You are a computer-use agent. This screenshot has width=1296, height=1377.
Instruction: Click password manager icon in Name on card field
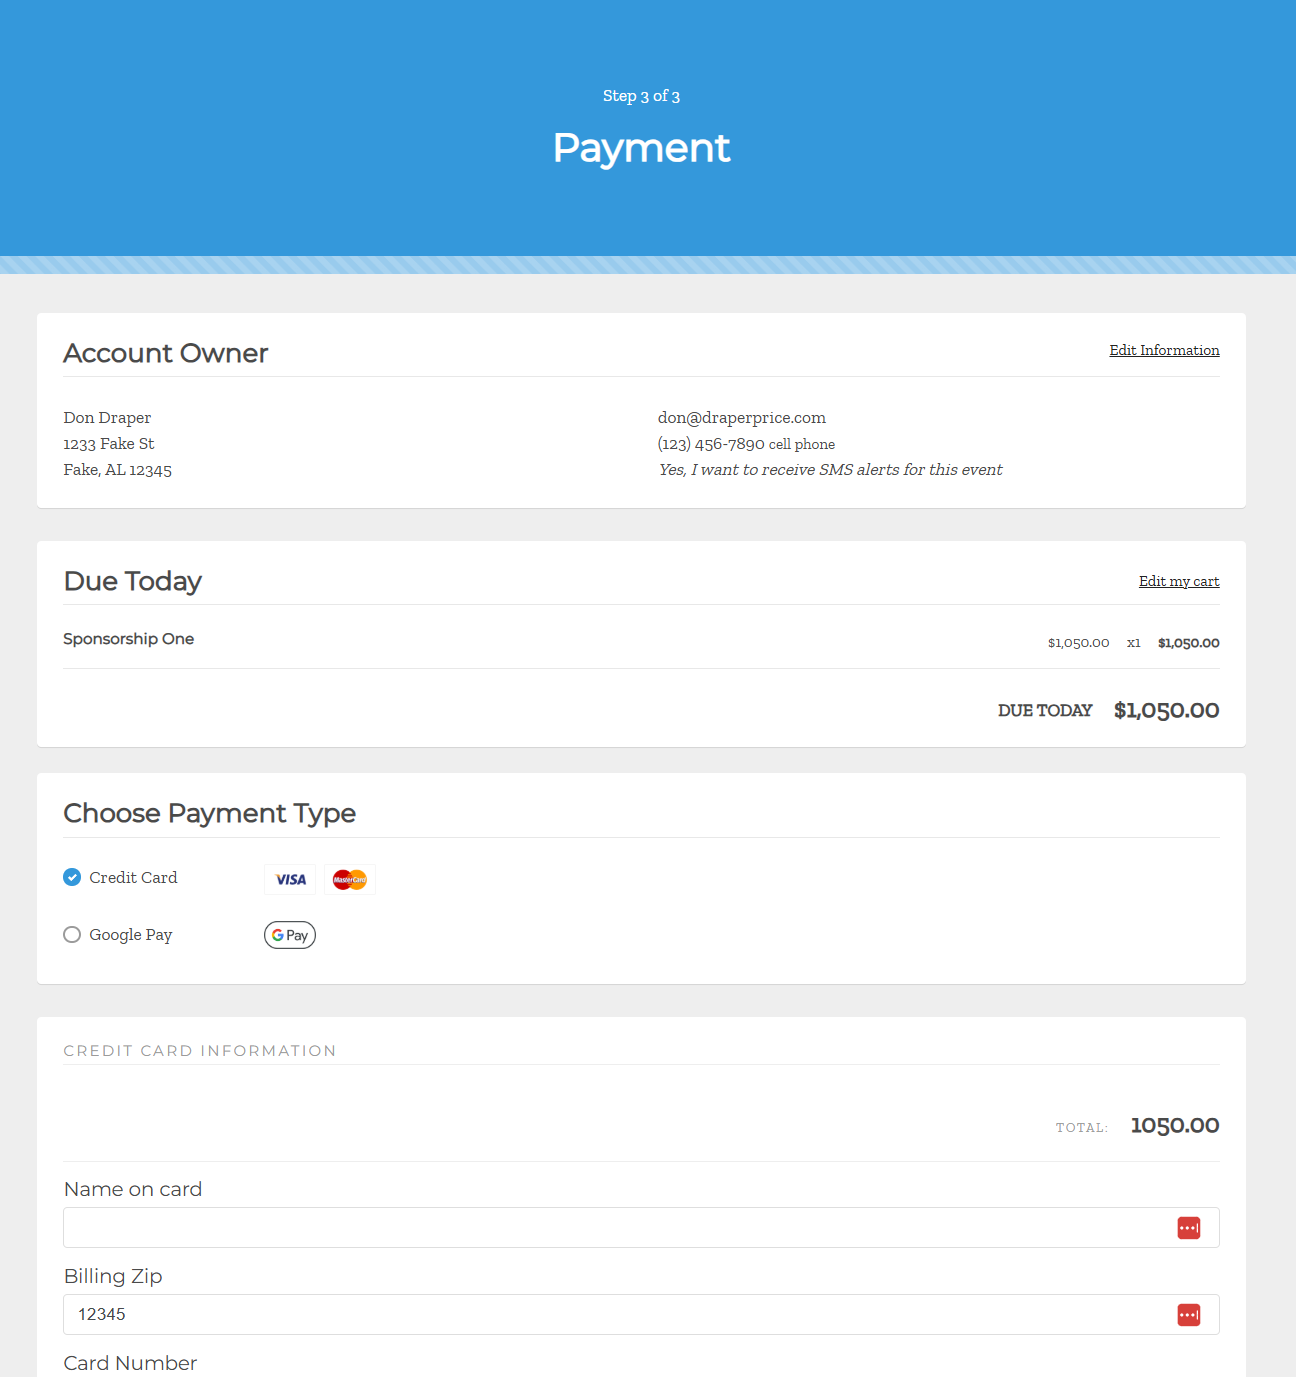click(1188, 1228)
